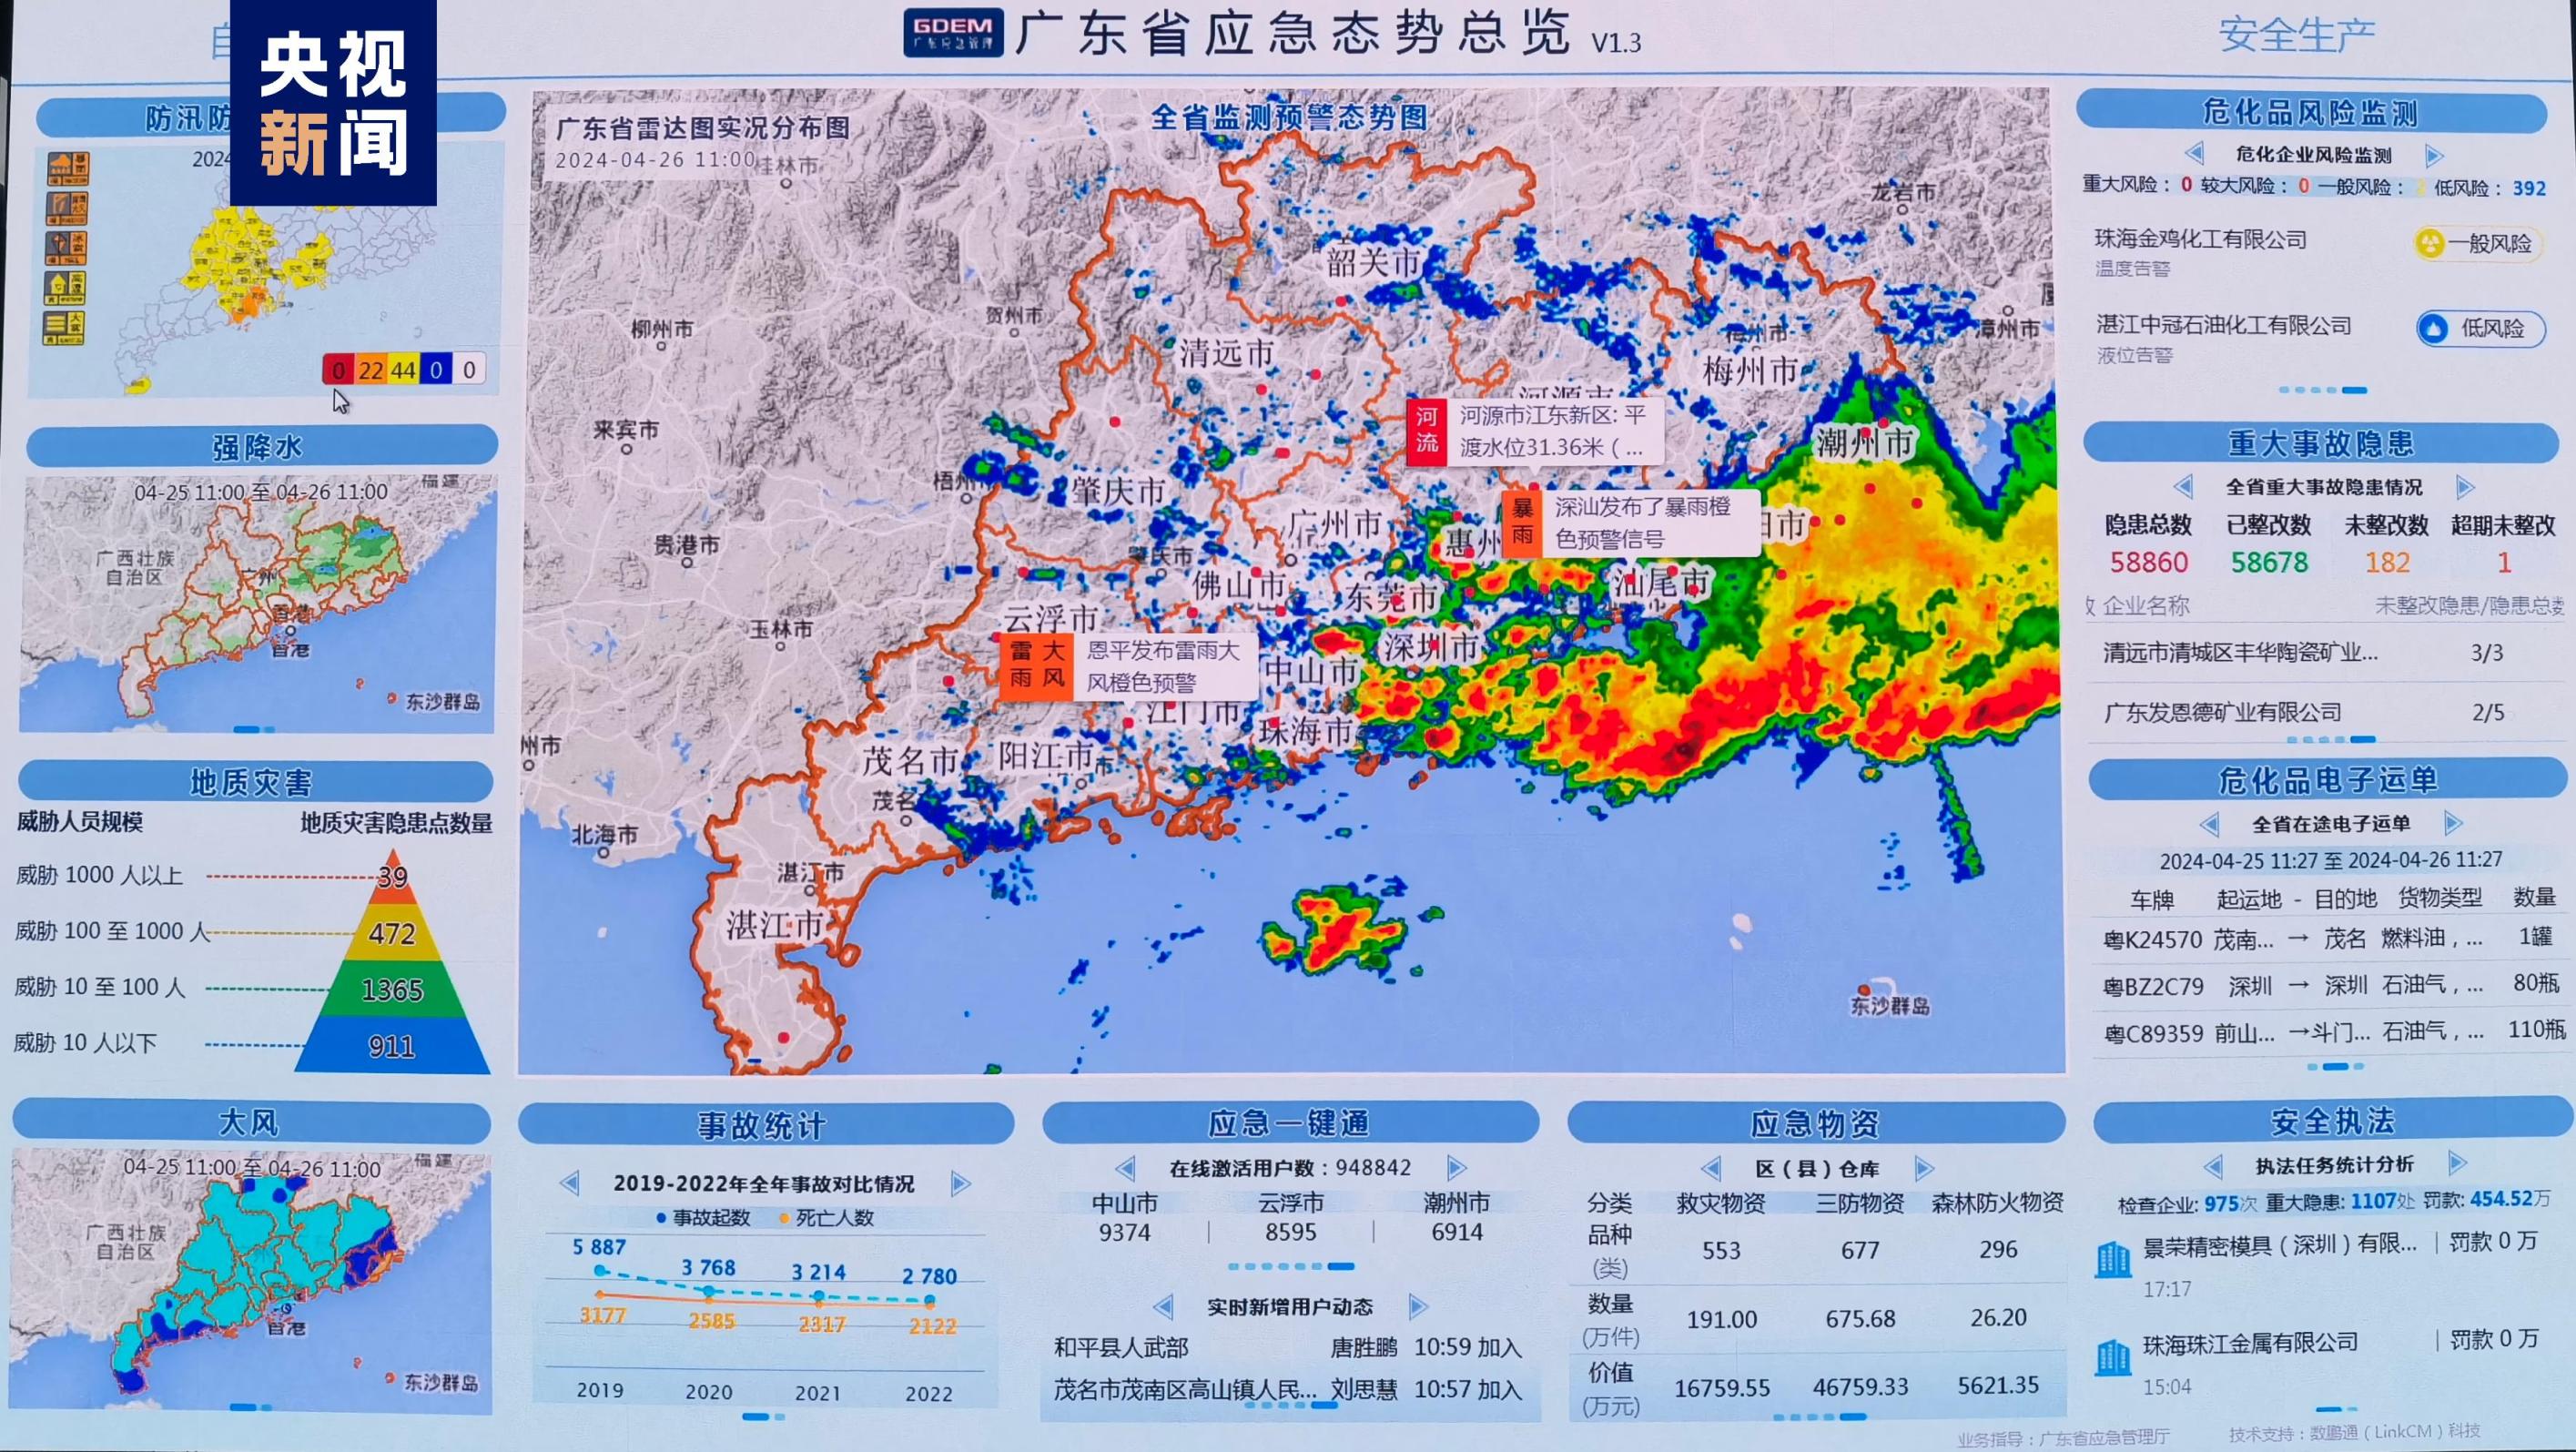The image size is (2576, 1452).
Task: Click the 应急一键通 panel header
Action: [1289, 1123]
